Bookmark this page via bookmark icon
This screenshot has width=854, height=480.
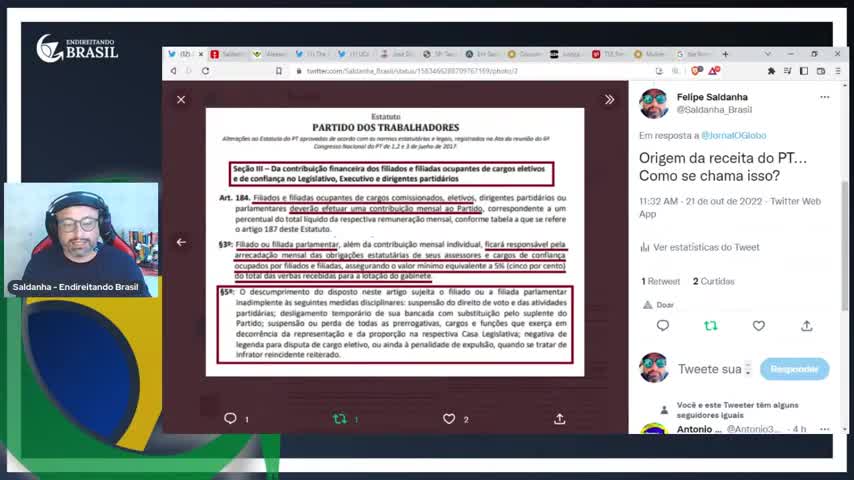[278, 71]
